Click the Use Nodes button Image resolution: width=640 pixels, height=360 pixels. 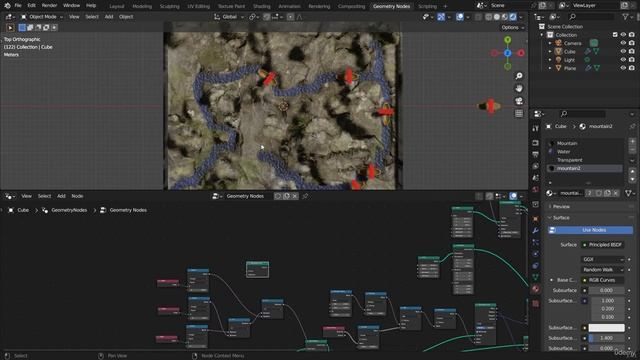click(x=590, y=230)
